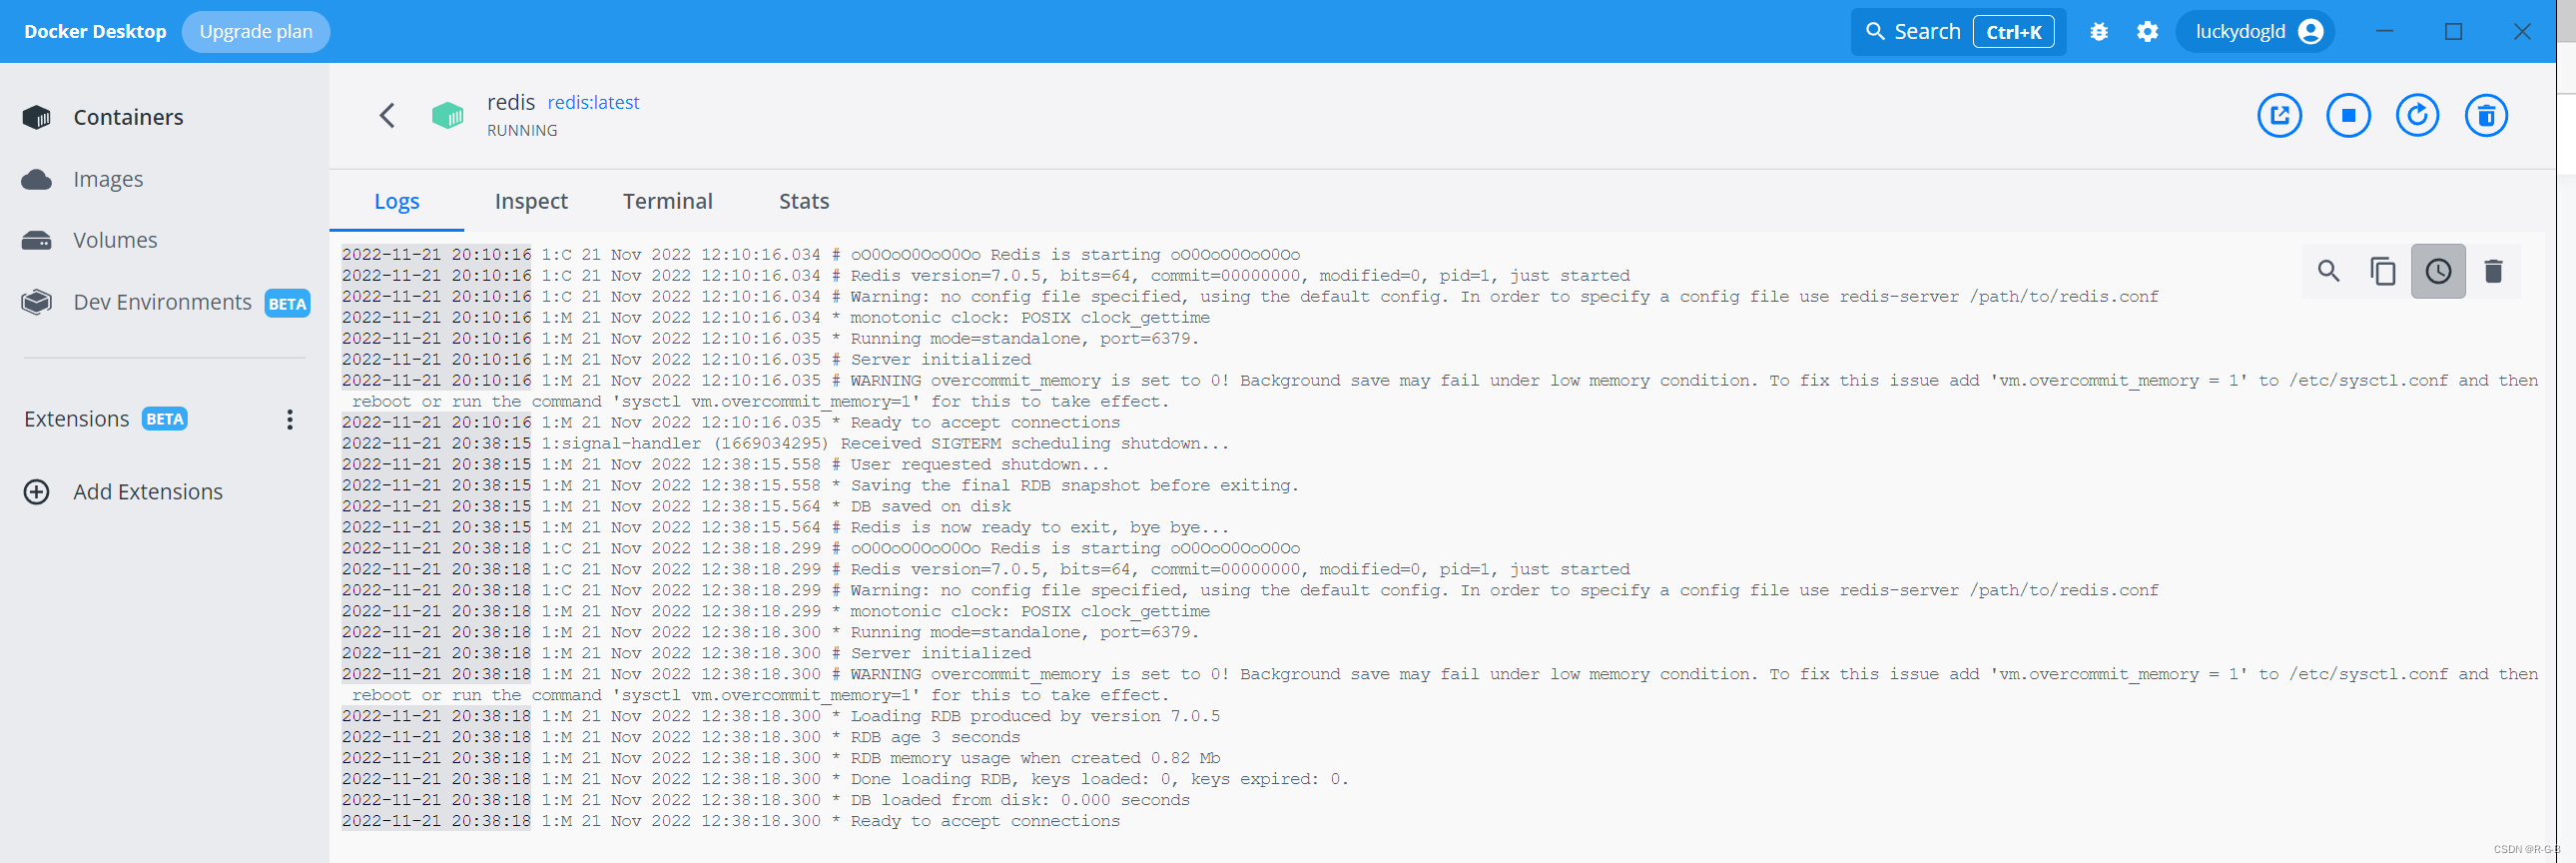This screenshot has height=863, width=2576.
Task: Click the Containers cube icon
Action: (x=36, y=118)
